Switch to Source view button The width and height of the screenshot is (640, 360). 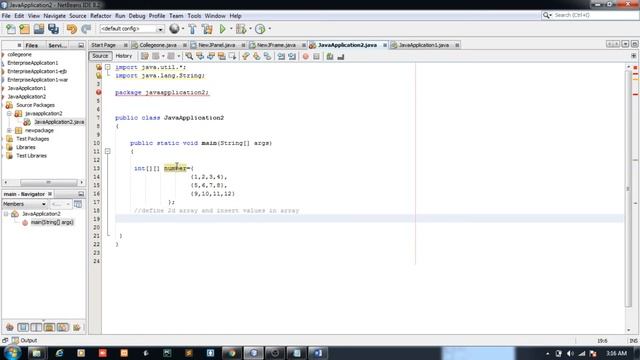(x=100, y=56)
